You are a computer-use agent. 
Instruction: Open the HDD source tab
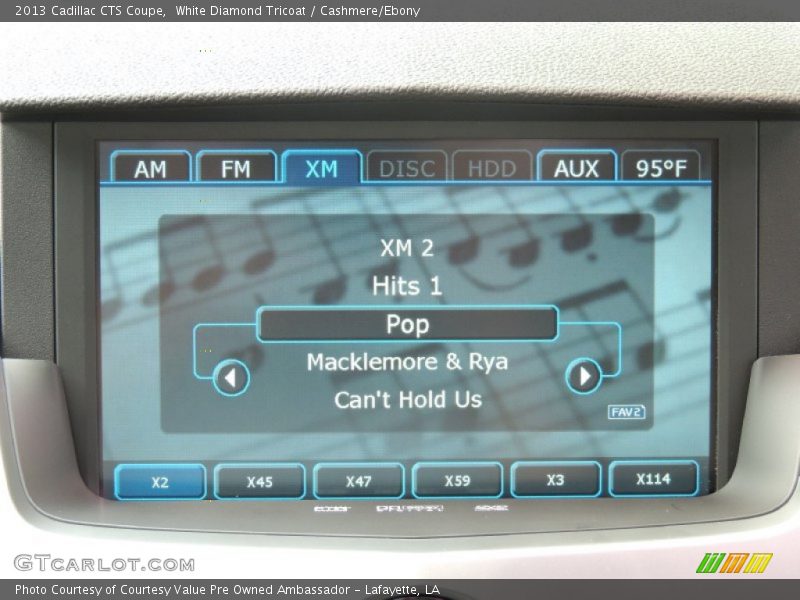click(492, 168)
